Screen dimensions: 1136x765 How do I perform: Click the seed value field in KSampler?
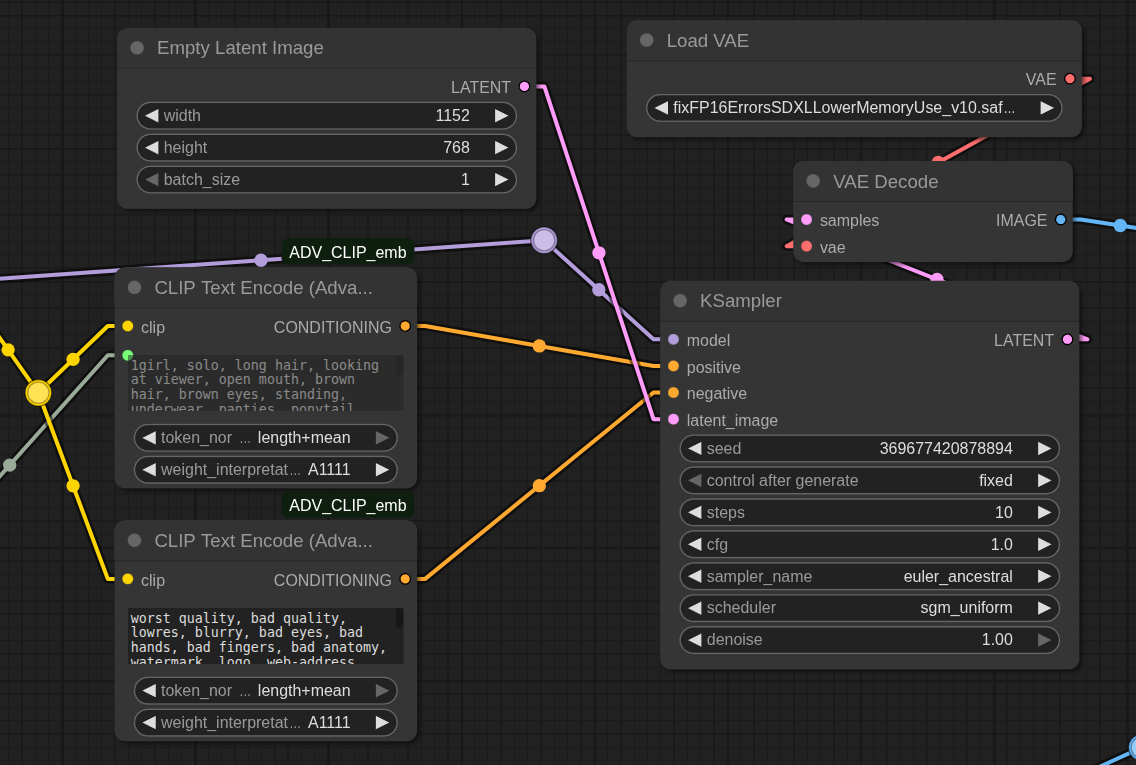(x=868, y=448)
